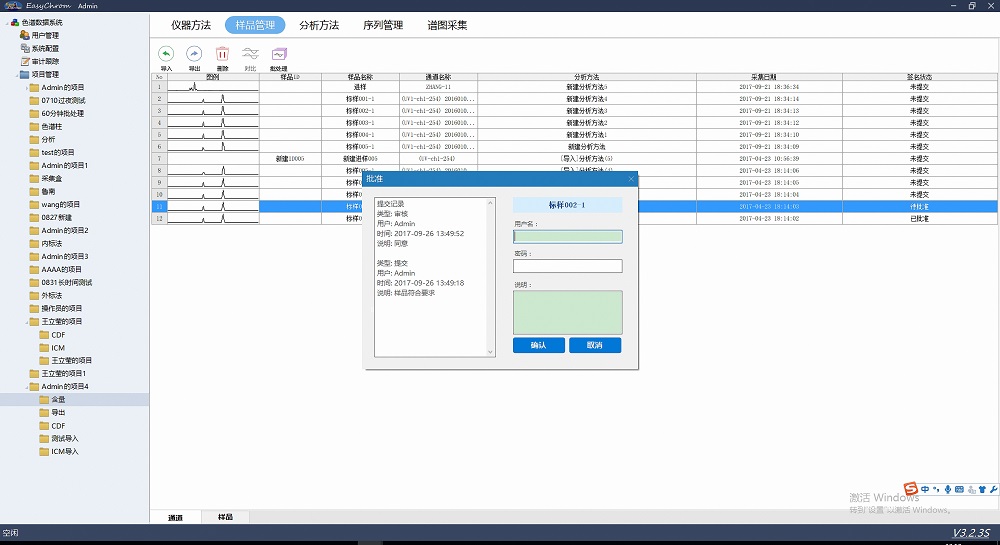Click the Sogou input method tray icon
The height and width of the screenshot is (545, 1000).
[911, 489]
